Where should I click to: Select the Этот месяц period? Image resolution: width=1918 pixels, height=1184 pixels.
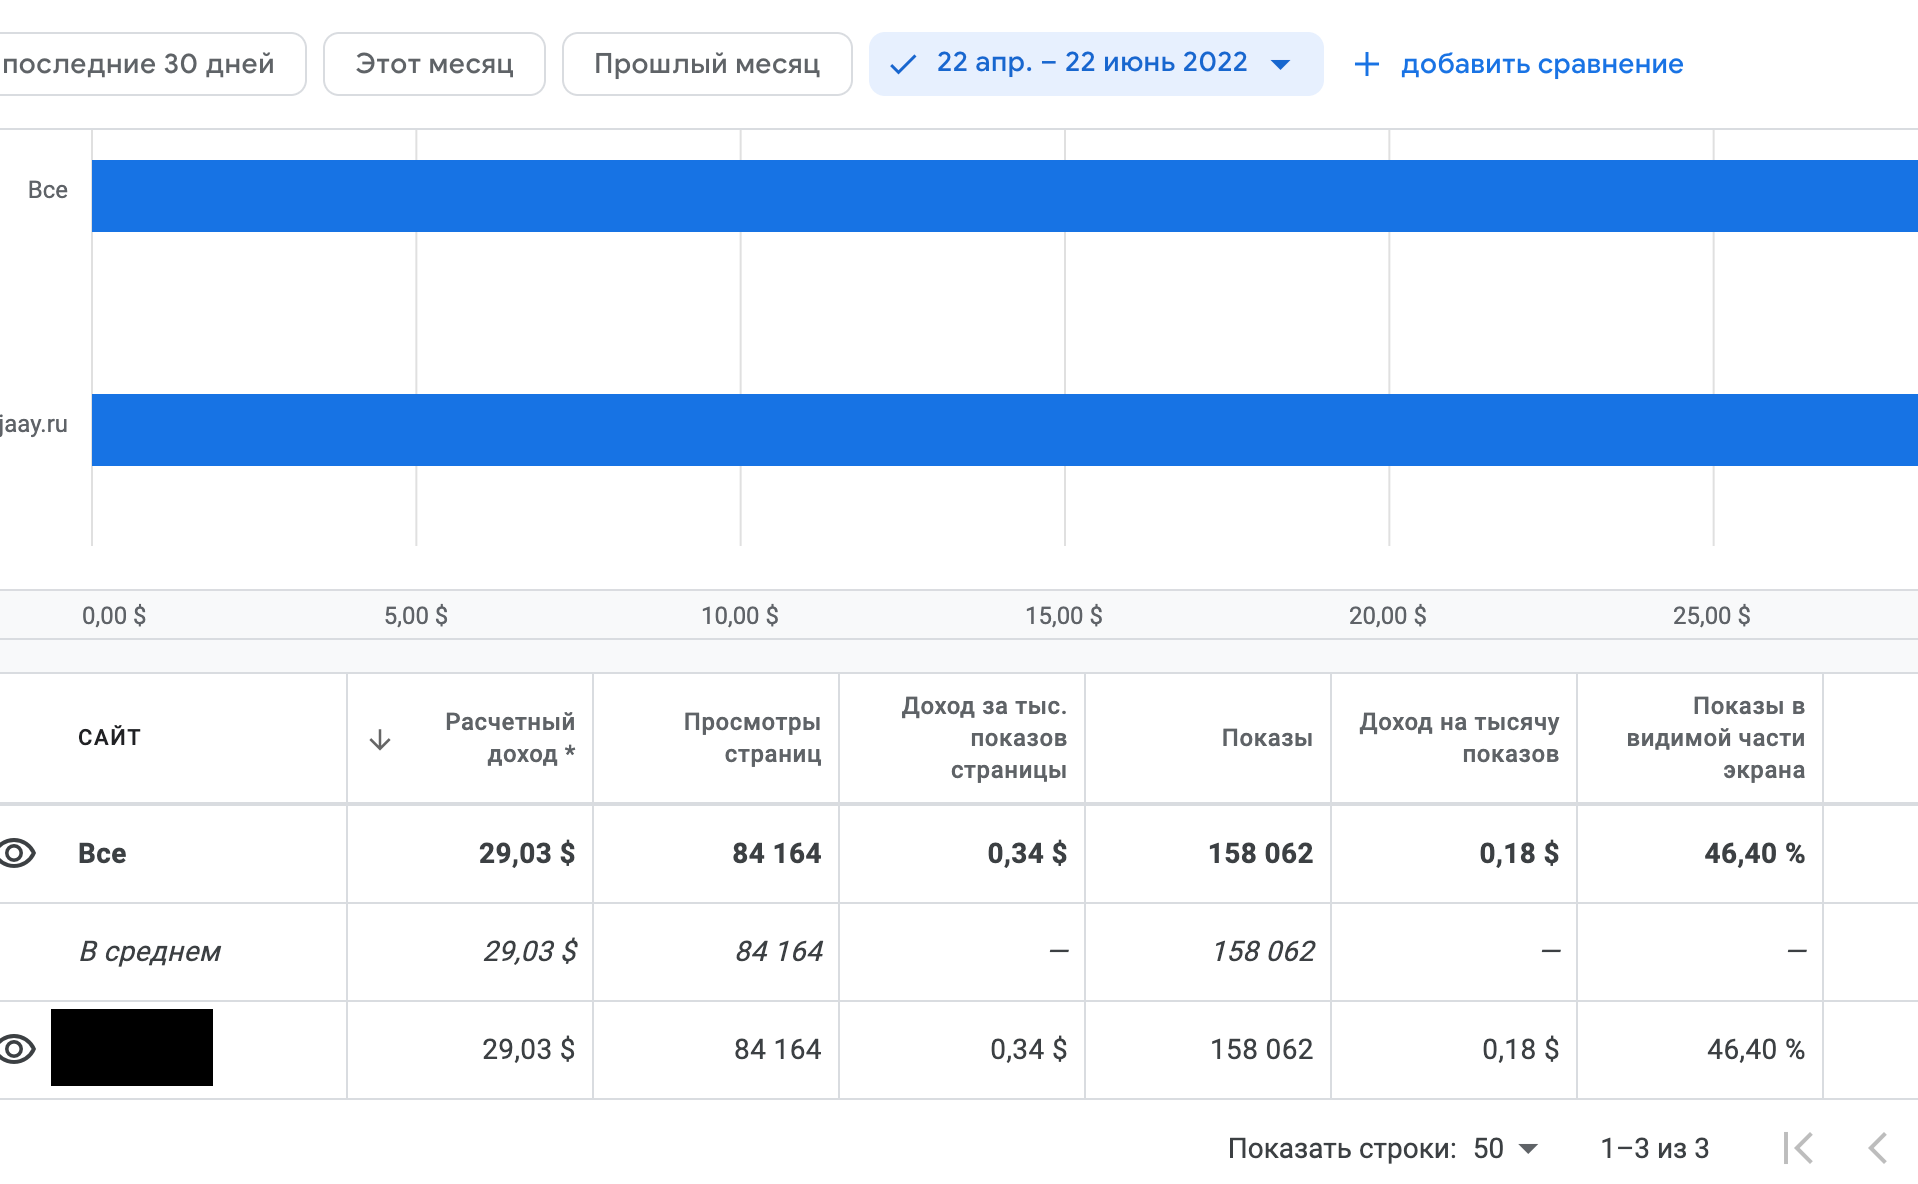click(x=434, y=64)
